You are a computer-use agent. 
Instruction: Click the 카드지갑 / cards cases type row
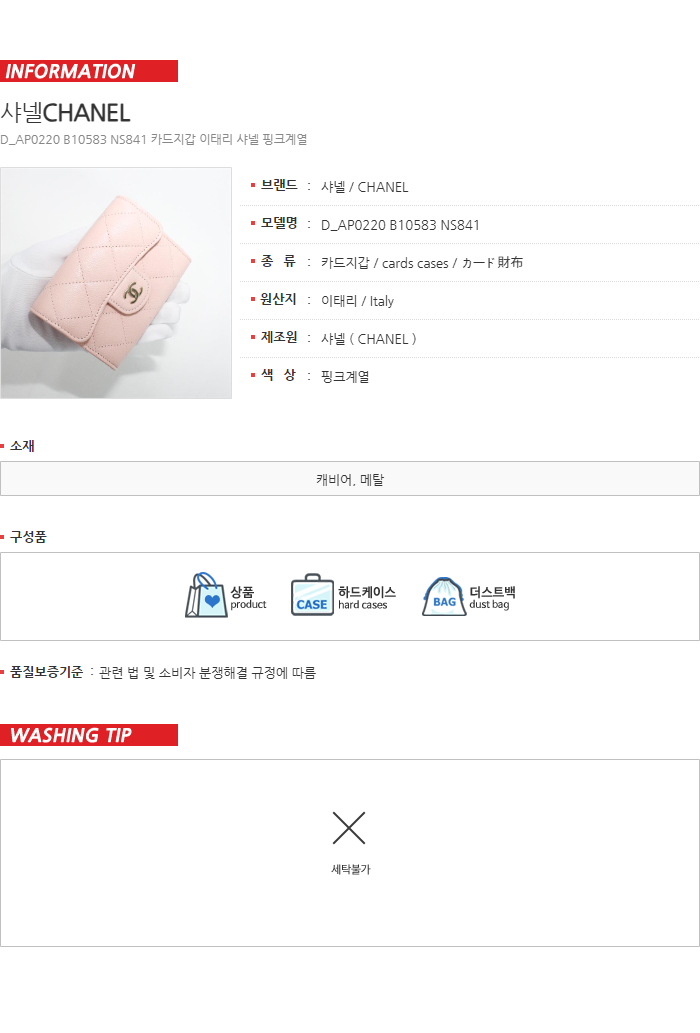469,263
